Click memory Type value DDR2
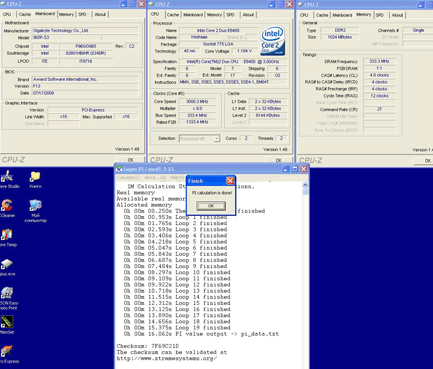Screen dimensions: 433x369 [x=340, y=30]
